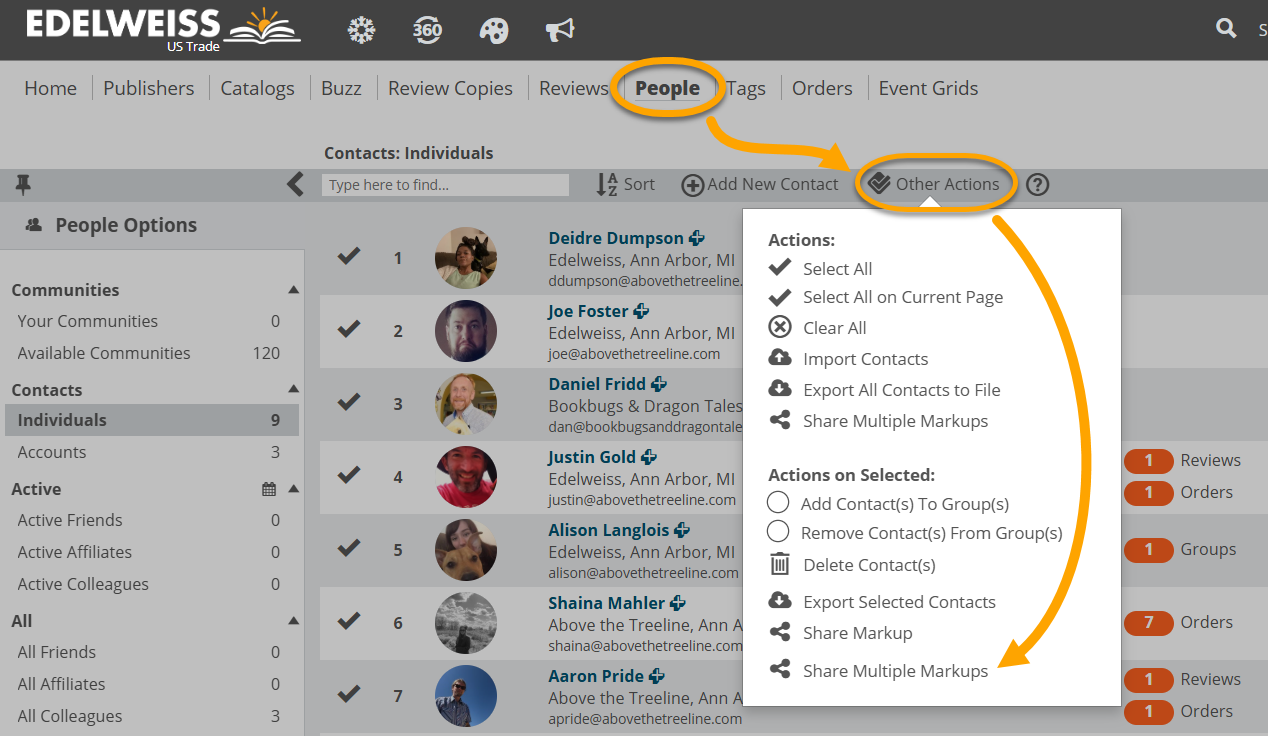
Task: Go to the Home tab
Action: coord(50,88)
